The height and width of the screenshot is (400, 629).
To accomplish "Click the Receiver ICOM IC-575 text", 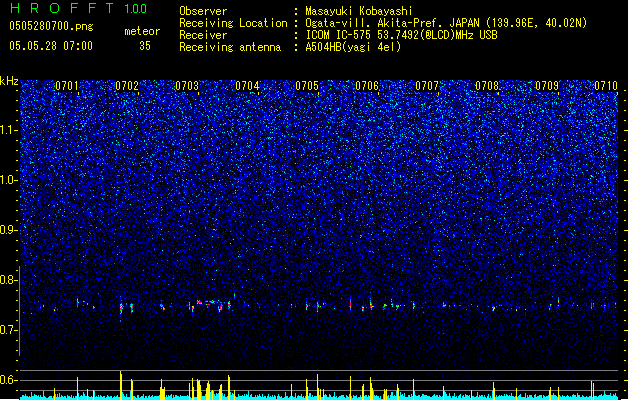I will click(401, 35).
